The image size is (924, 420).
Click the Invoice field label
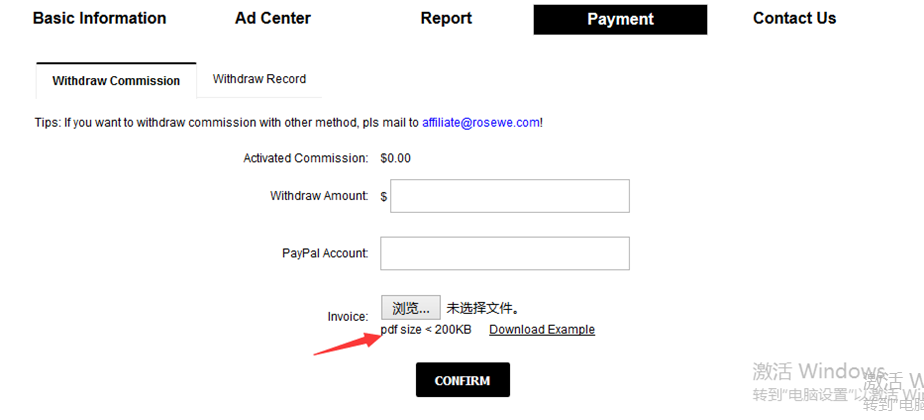(x=348, y=316)
